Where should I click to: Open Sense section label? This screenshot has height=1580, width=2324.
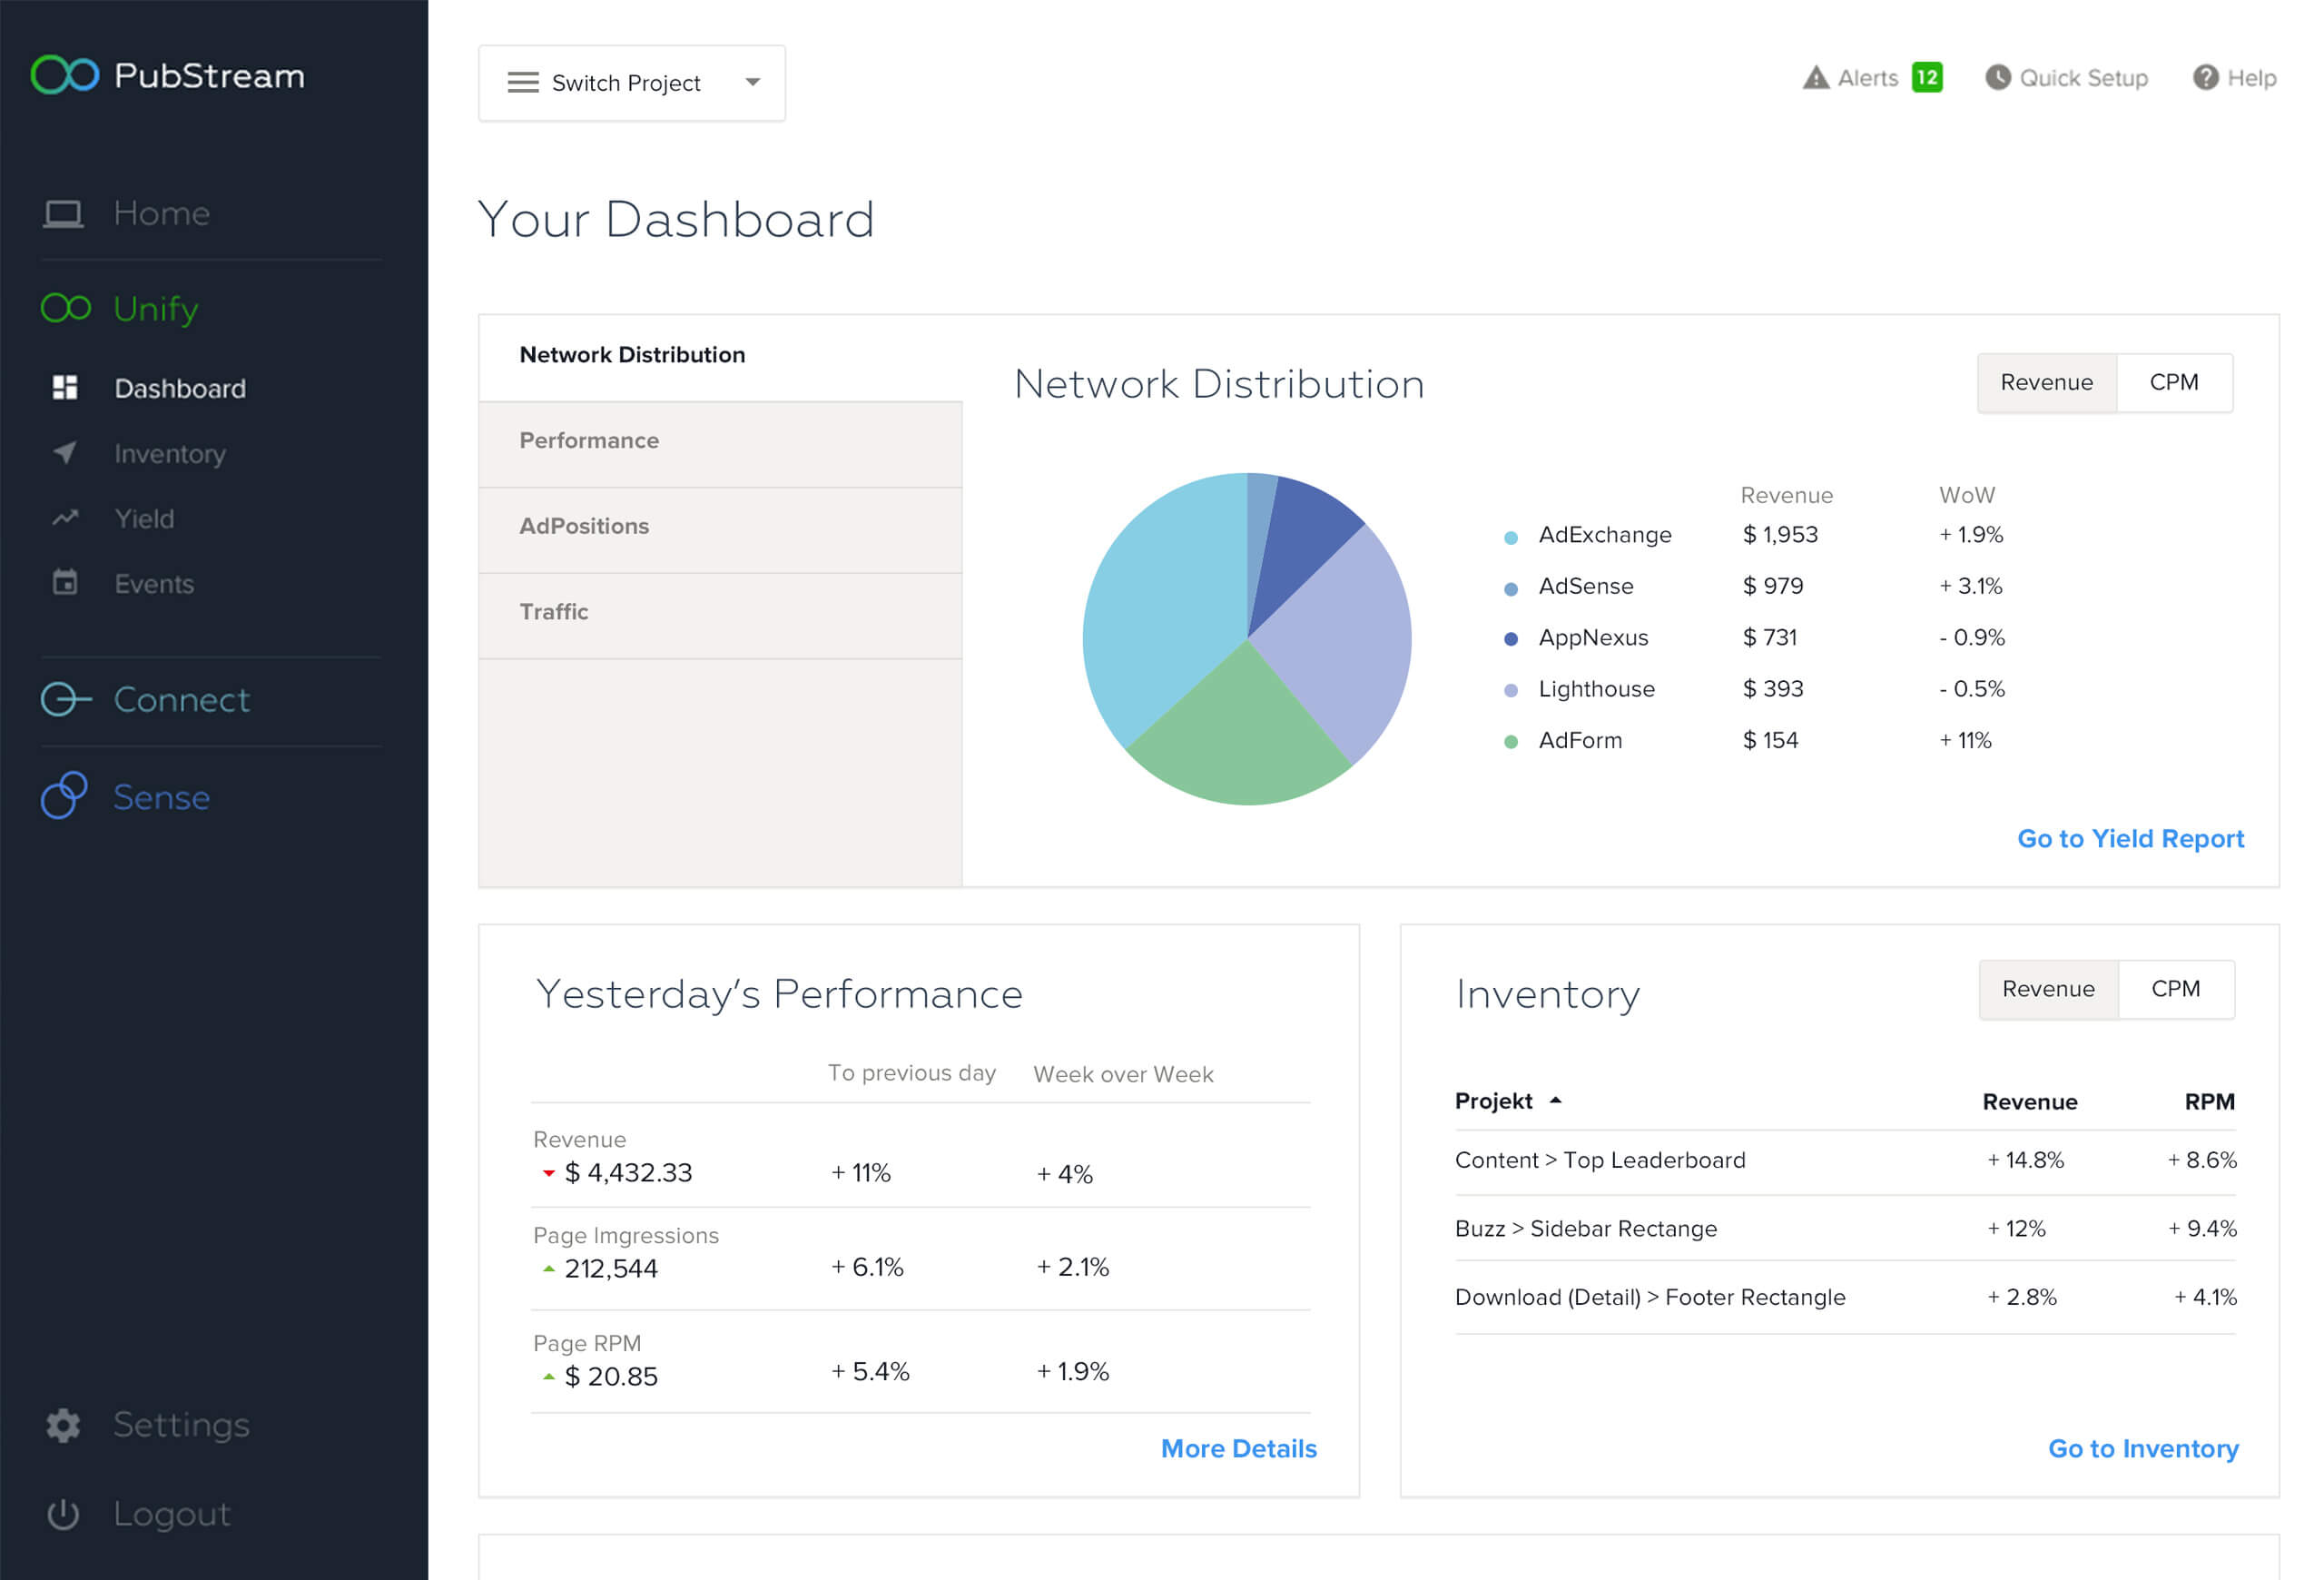click(161, 797)
